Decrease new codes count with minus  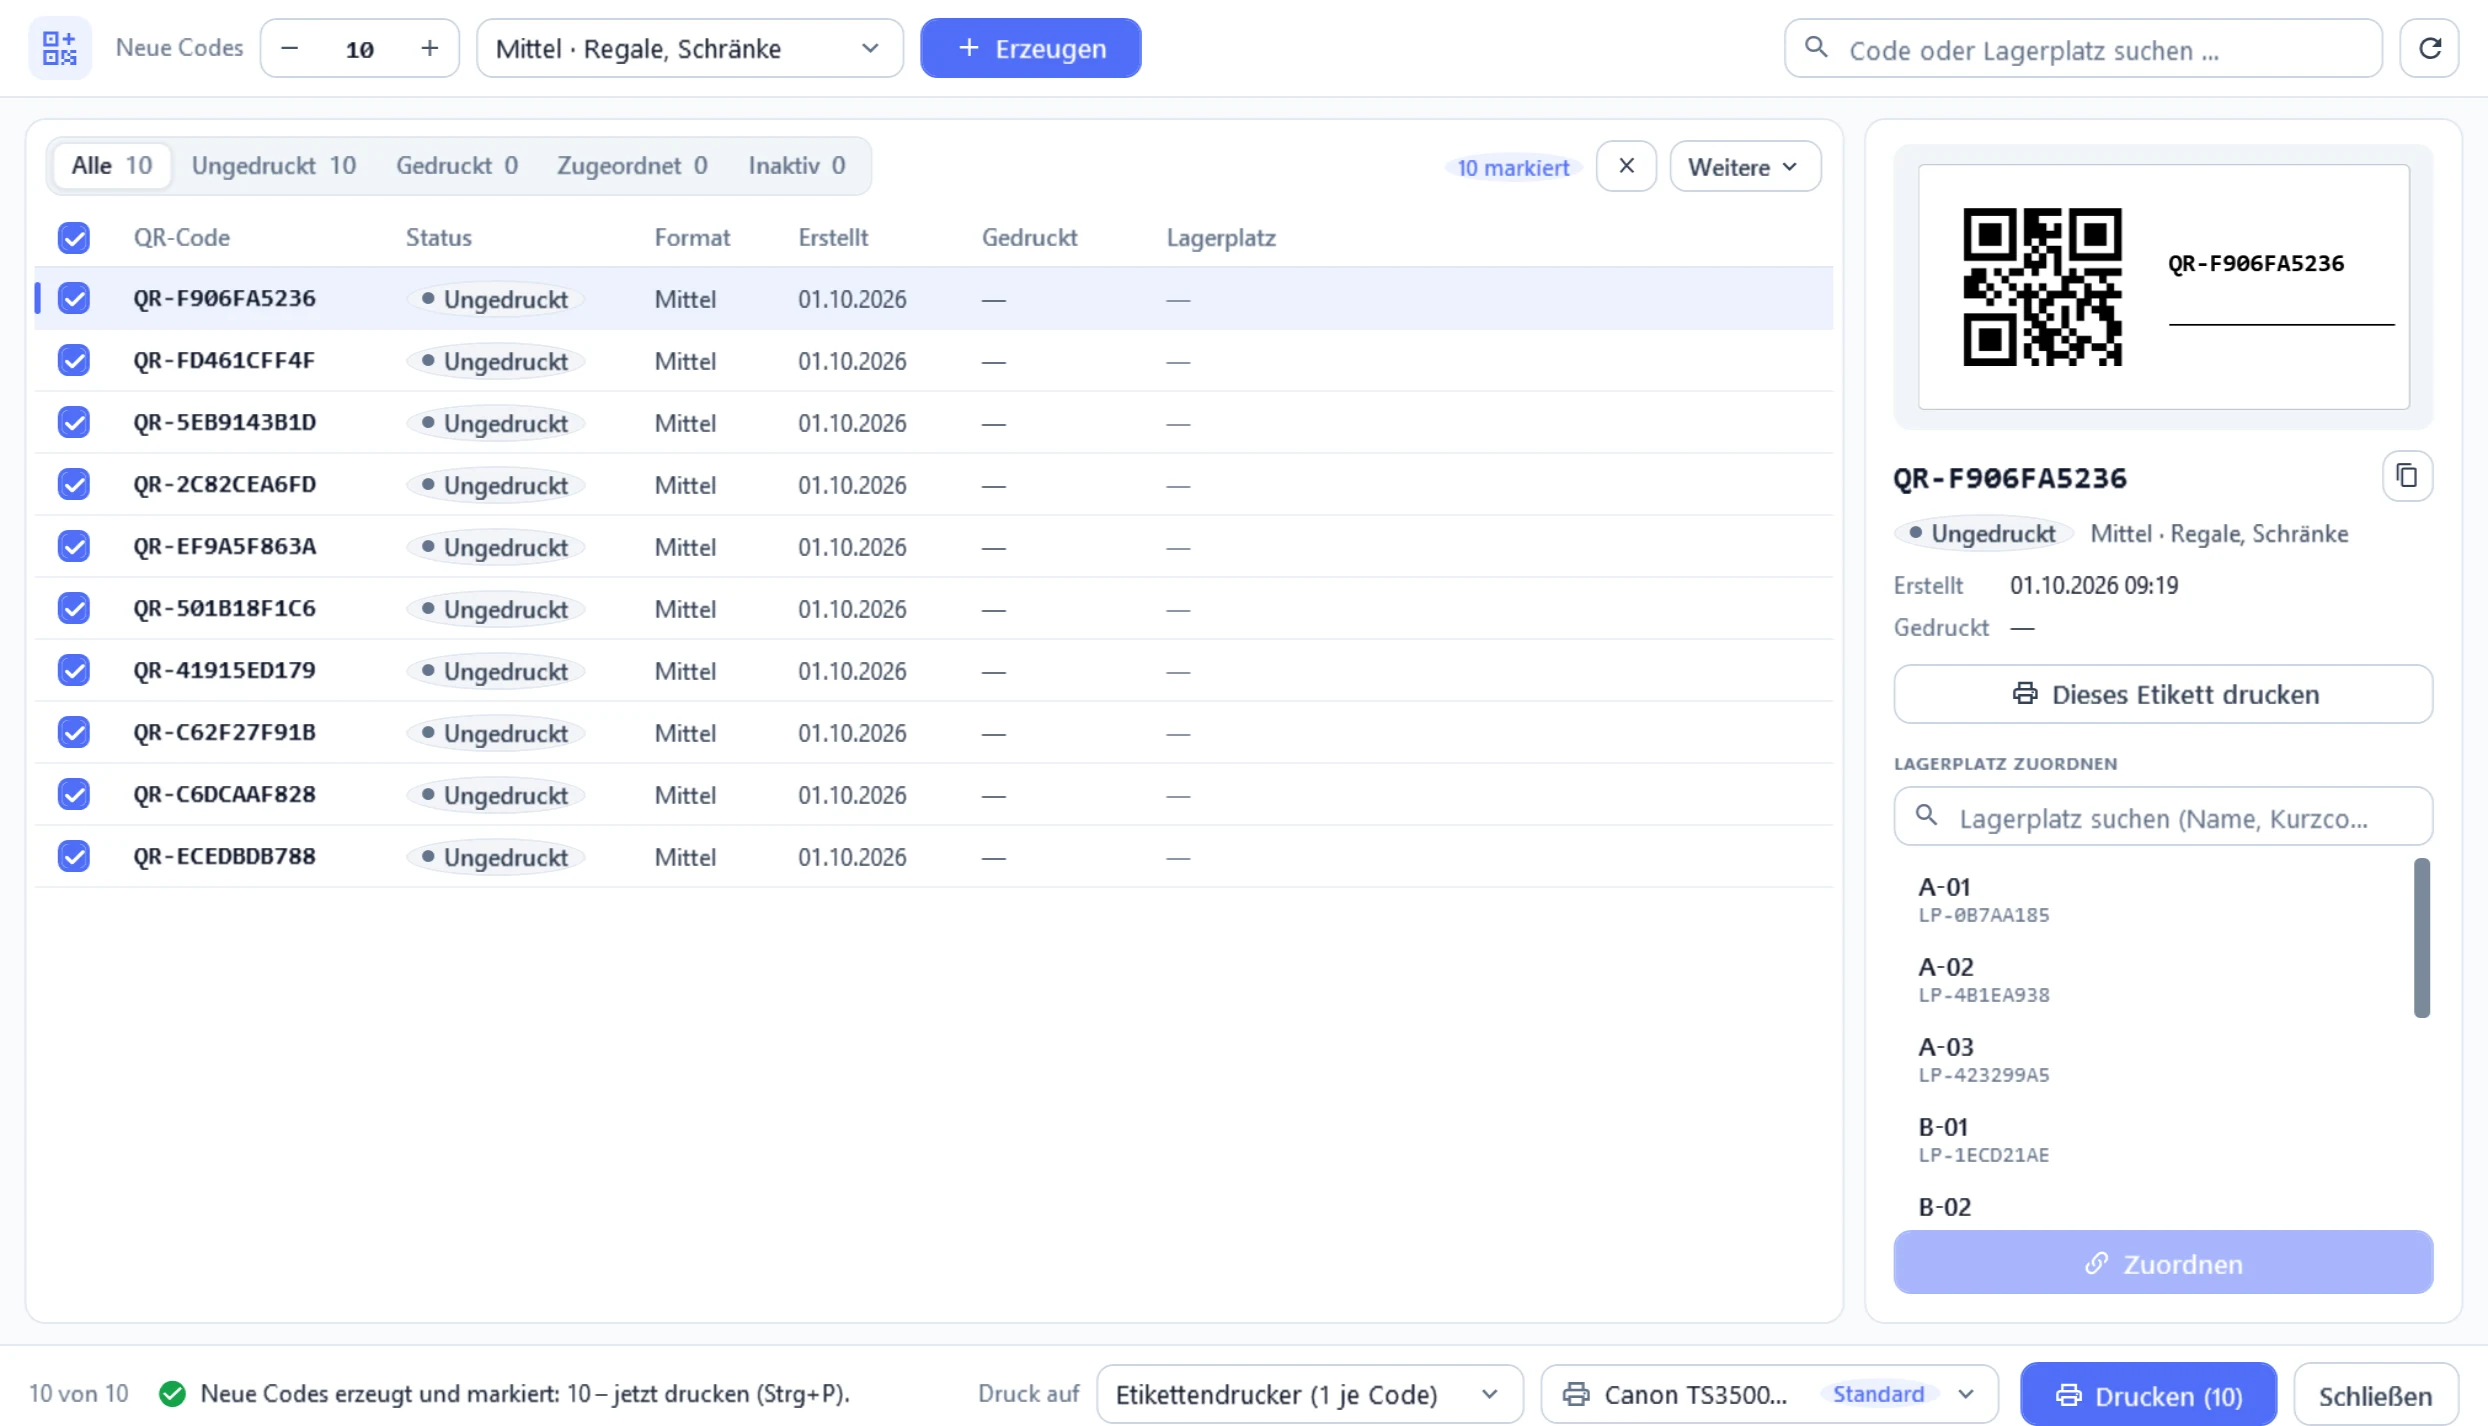click(x=290, y=48)
